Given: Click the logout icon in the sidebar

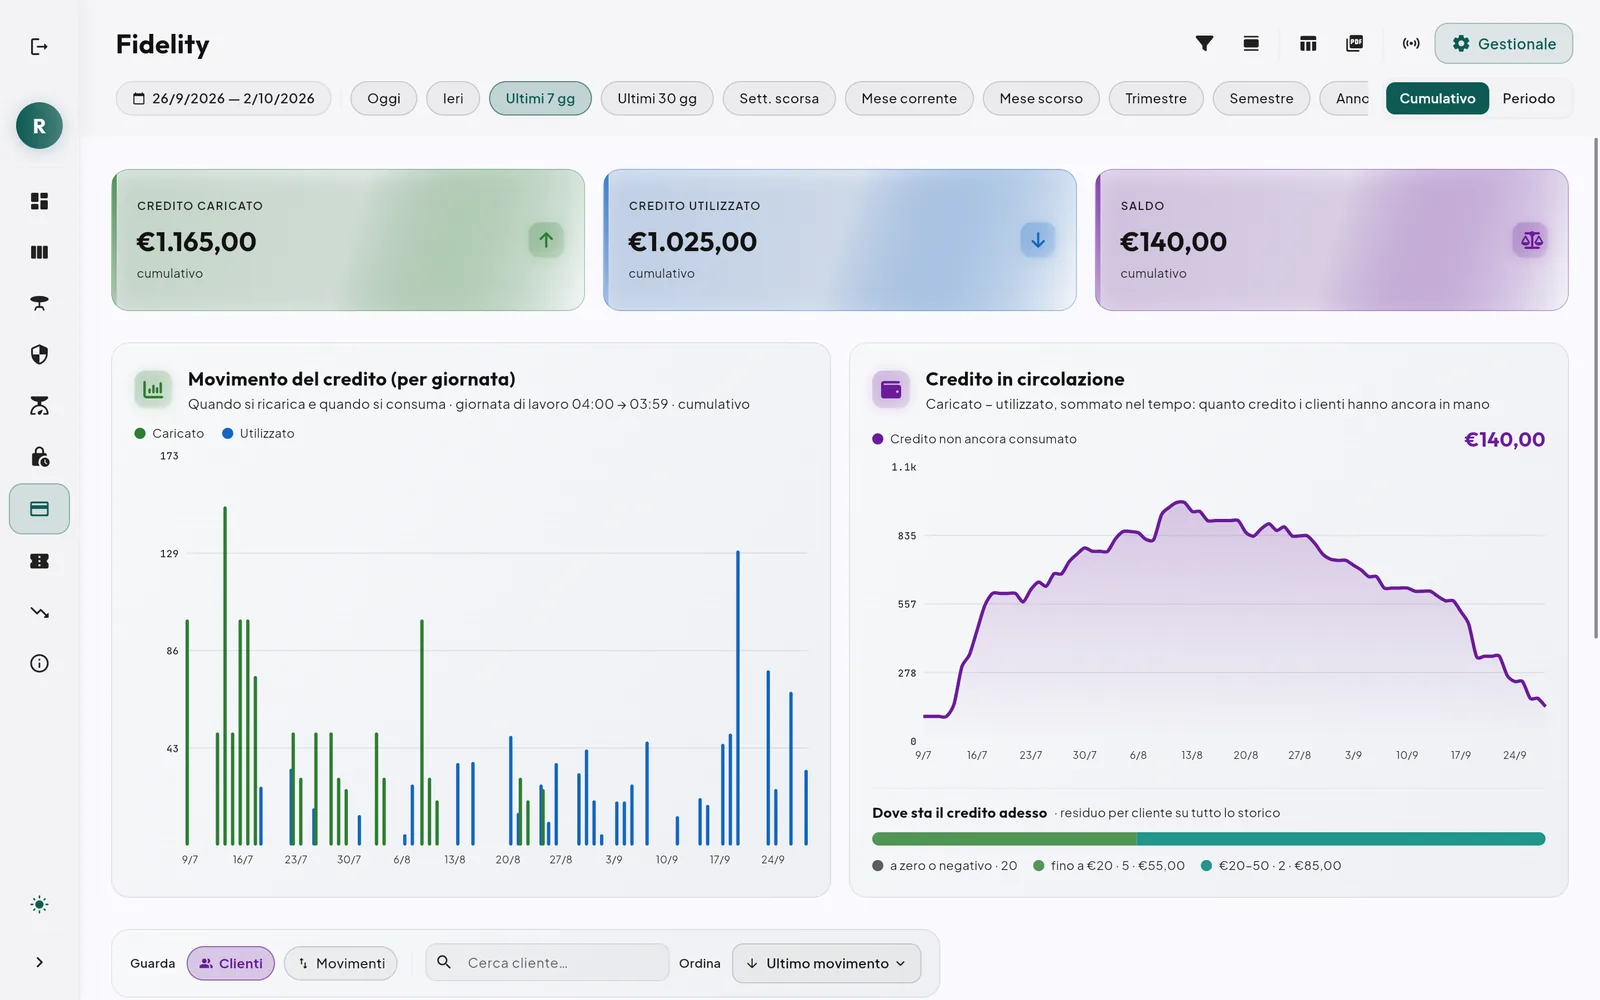Looking at the screenshot, I should pos(39,47).
